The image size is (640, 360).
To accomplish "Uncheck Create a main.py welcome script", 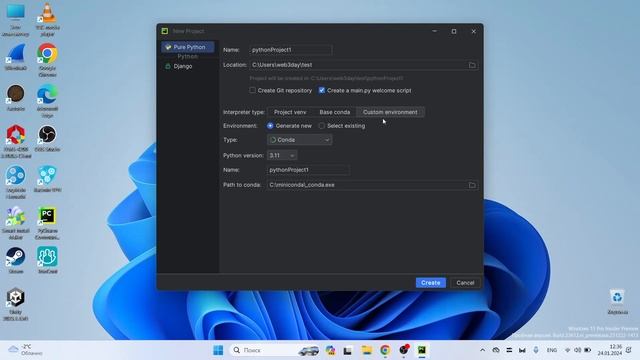I will tap(322, 90).
